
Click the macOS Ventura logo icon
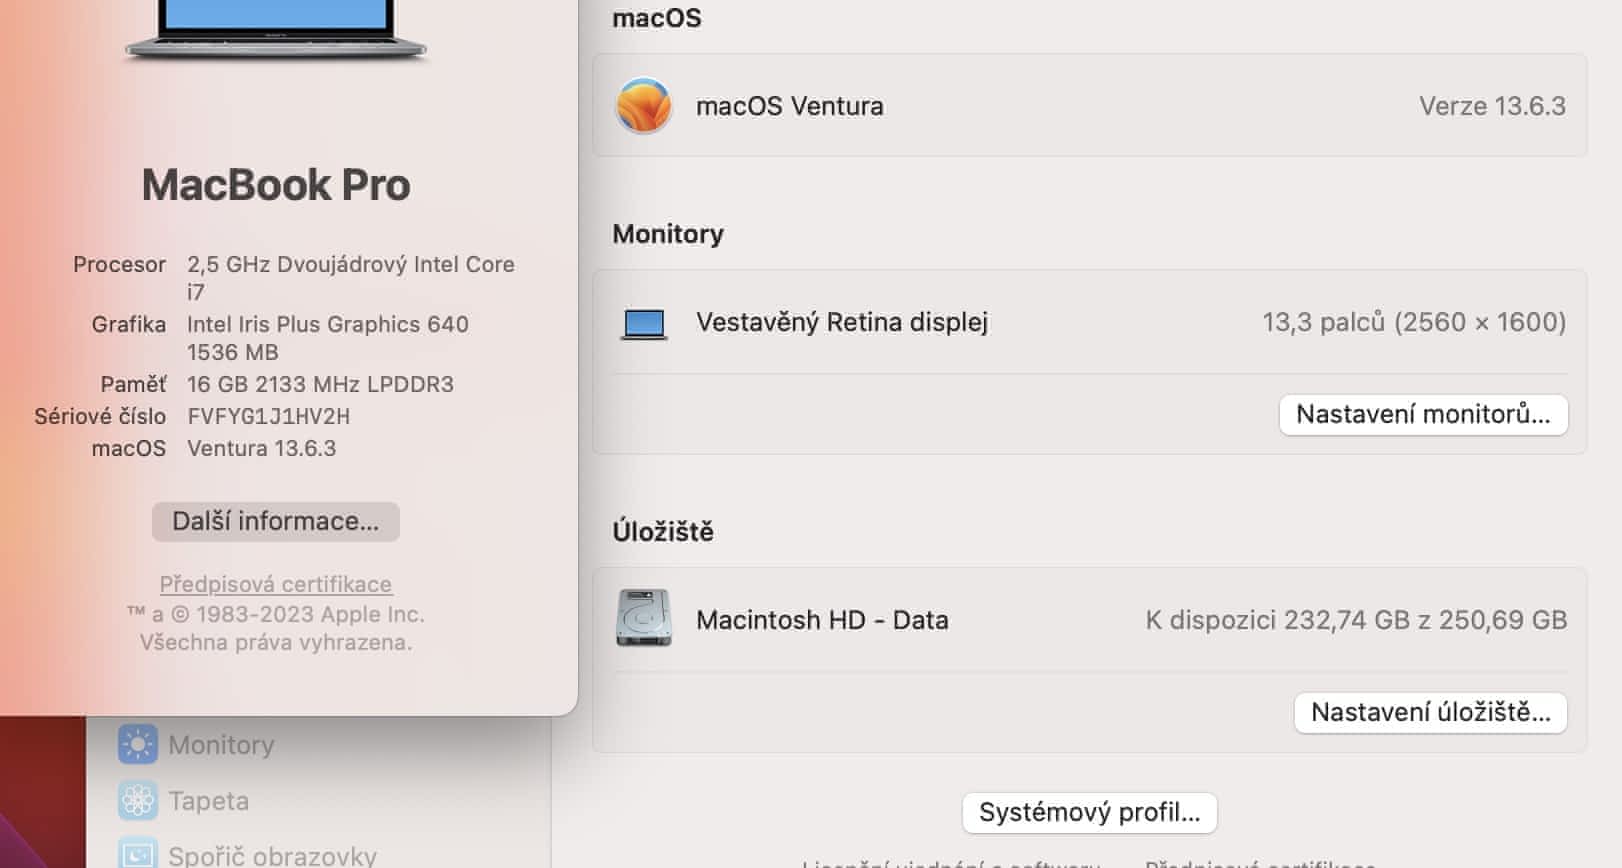coord(644,106)
